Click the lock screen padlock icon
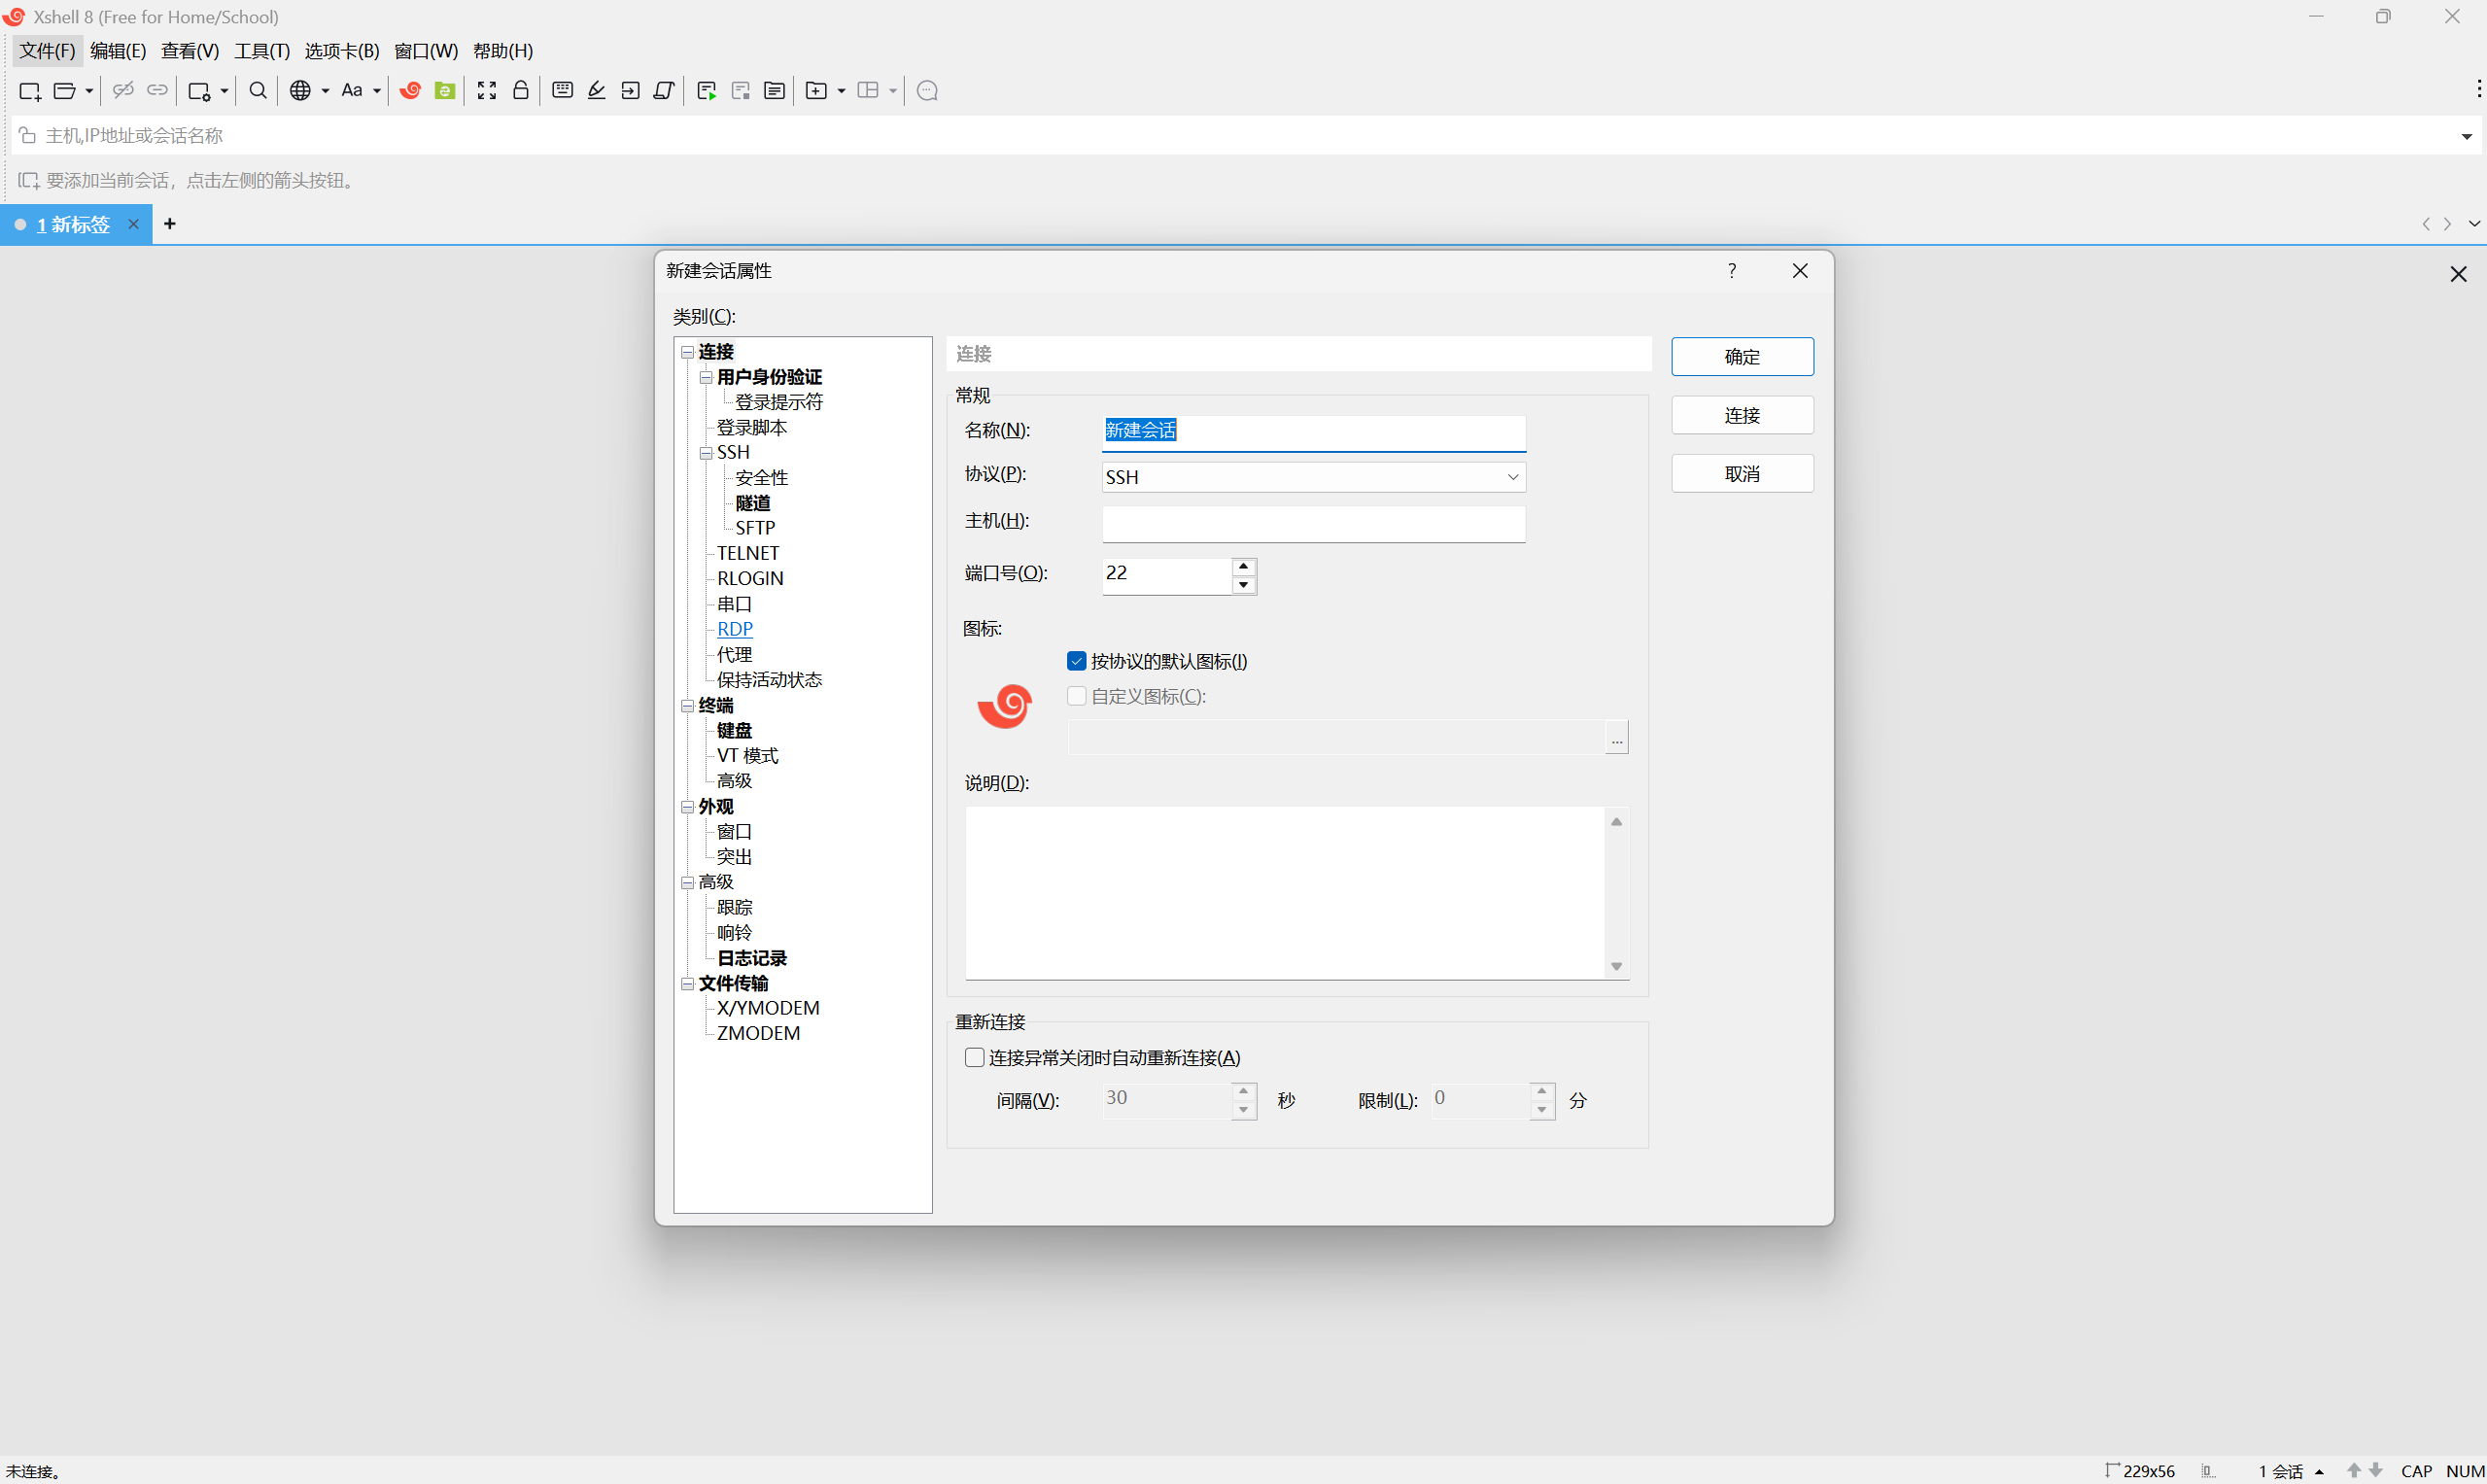The image size is (2487, 1484). pos(521,91)
